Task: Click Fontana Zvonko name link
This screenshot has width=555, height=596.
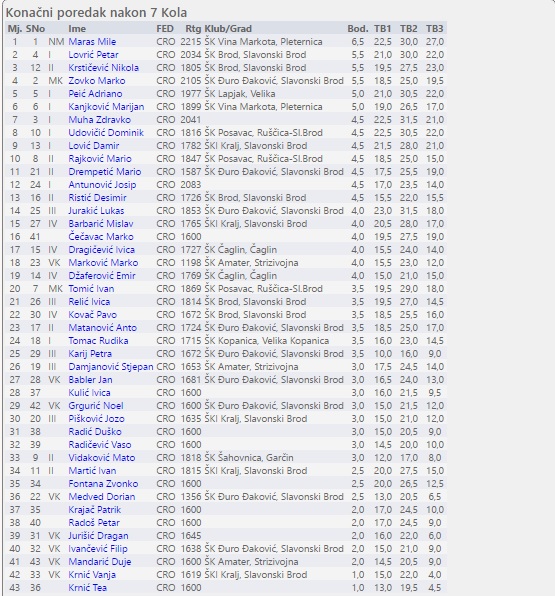Action: pyautogui.click(x=103, y=484)
